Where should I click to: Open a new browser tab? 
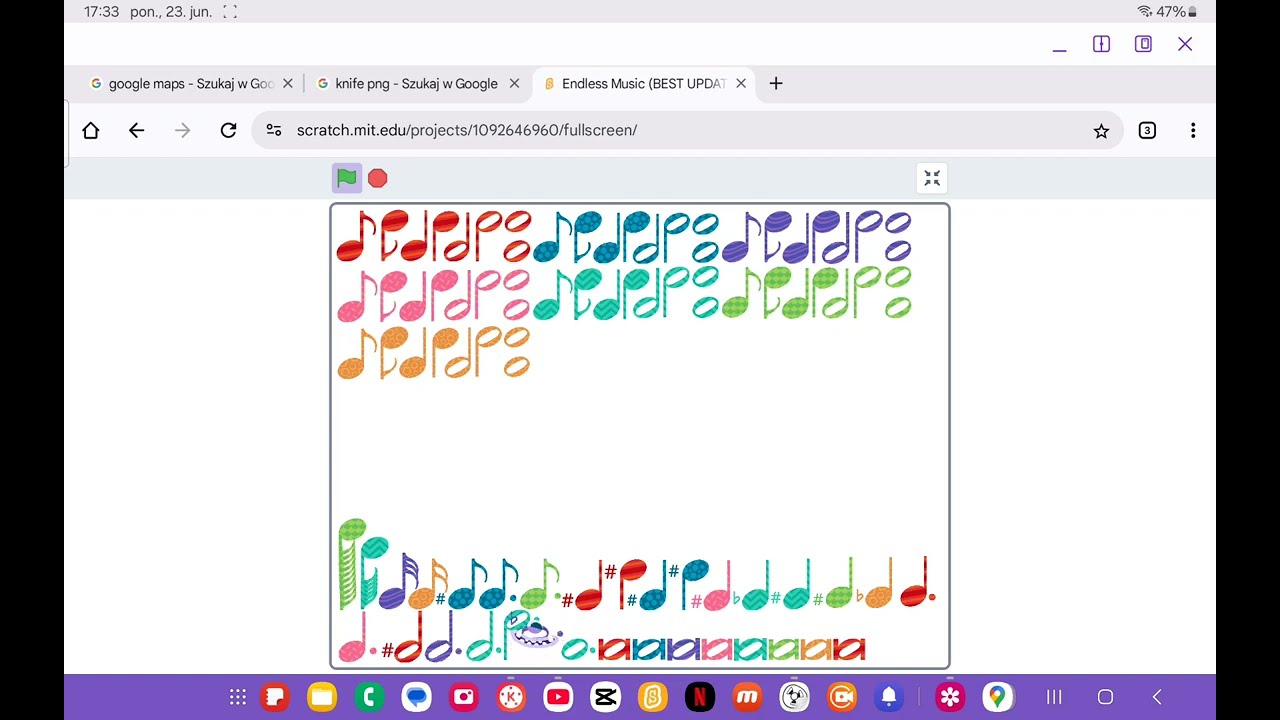coord(776,84)
